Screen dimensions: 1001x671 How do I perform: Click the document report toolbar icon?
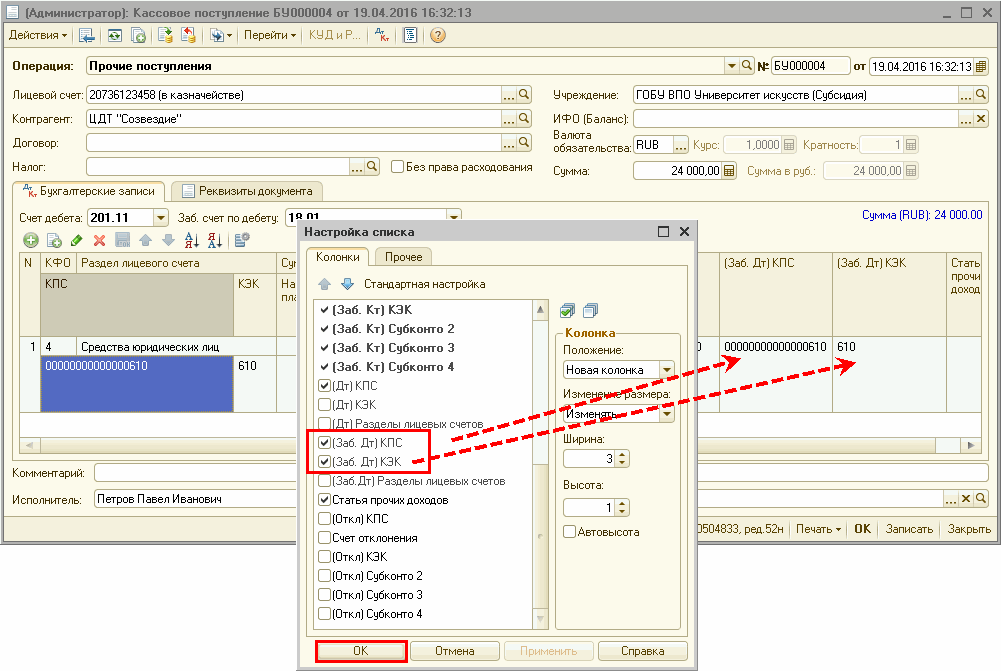[x=410, y=35]
